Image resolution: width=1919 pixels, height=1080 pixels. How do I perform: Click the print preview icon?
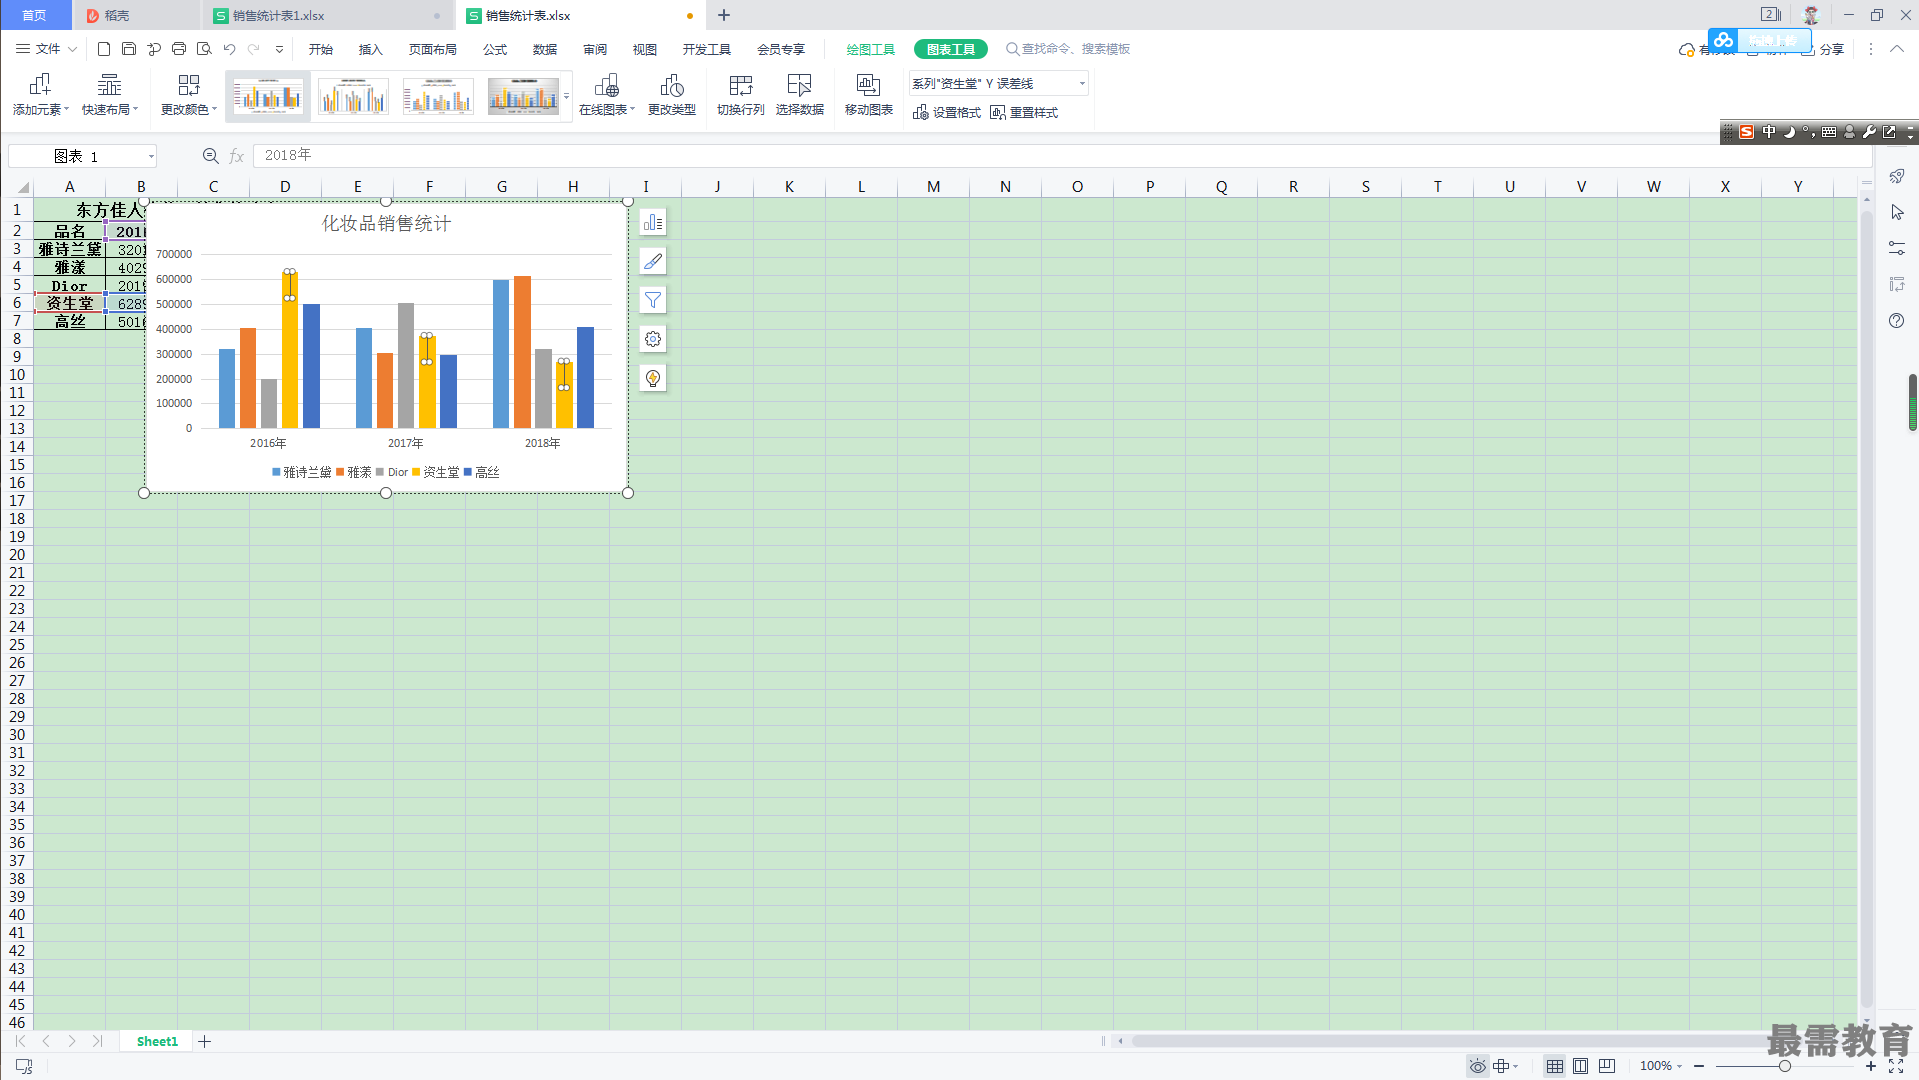[x=204, y=49]
